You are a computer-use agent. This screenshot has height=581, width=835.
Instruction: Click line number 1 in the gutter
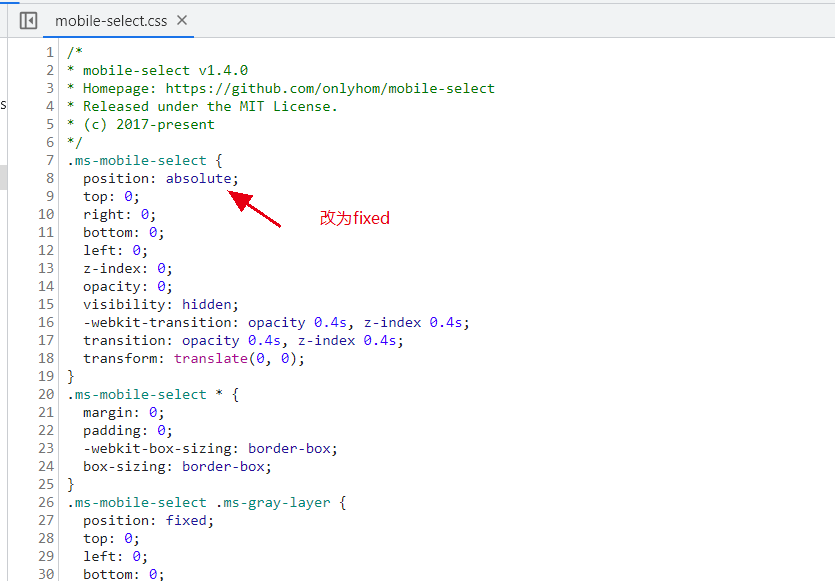pyautogui.click(x=49, y=52)
